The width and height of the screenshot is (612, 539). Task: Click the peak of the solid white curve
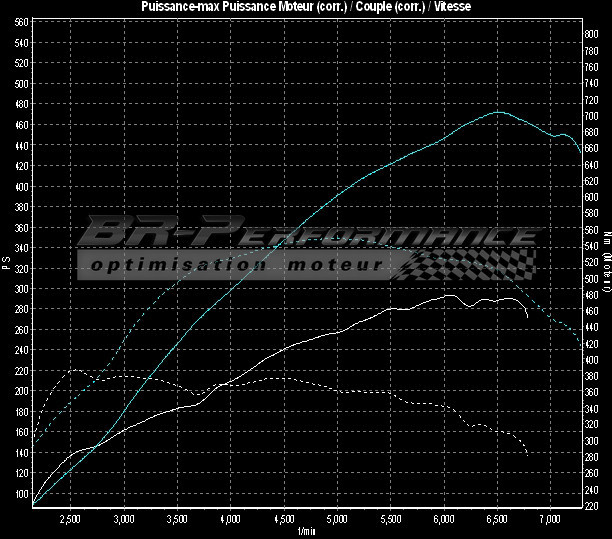(451, 296)
